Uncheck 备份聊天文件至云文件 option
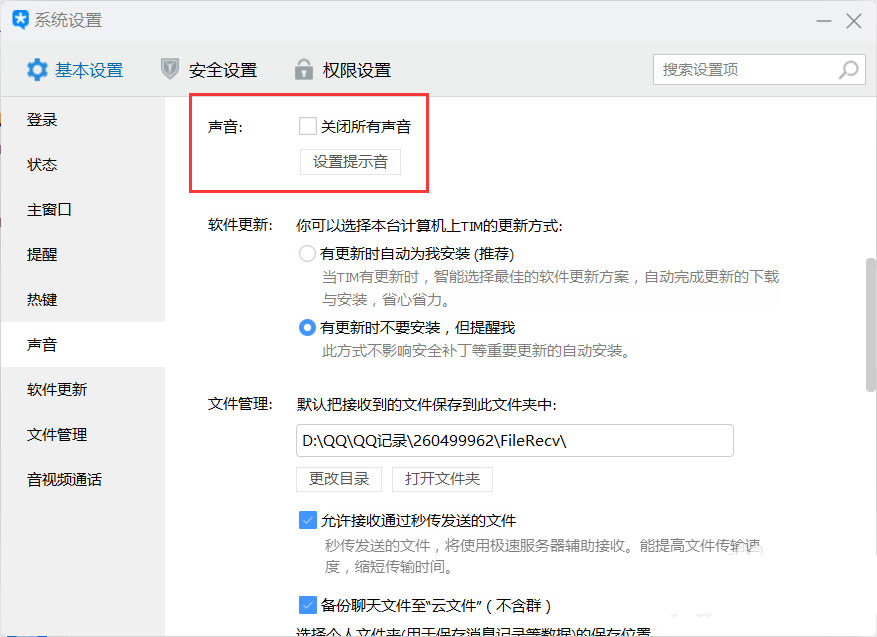Image resolution: width=877 pixels, height=637 pixels. pos(308,605)
